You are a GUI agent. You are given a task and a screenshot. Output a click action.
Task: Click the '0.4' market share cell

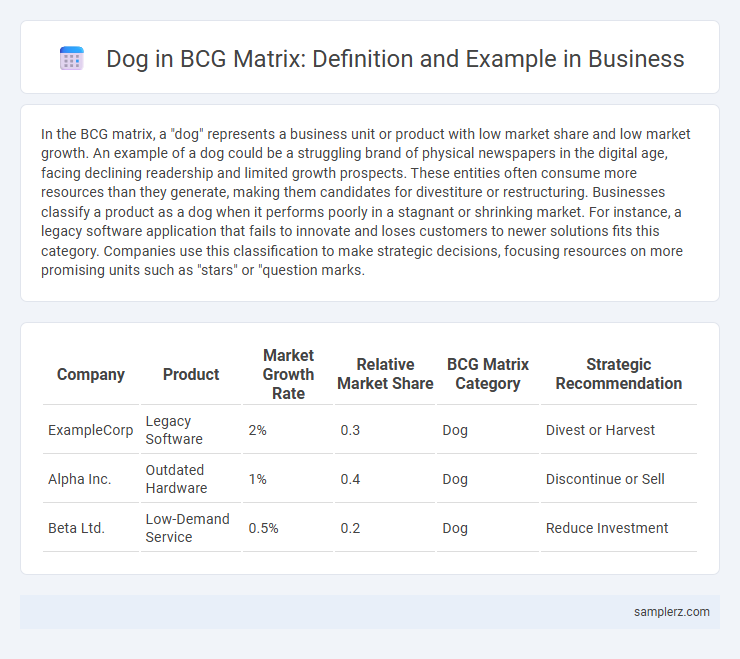385,479
